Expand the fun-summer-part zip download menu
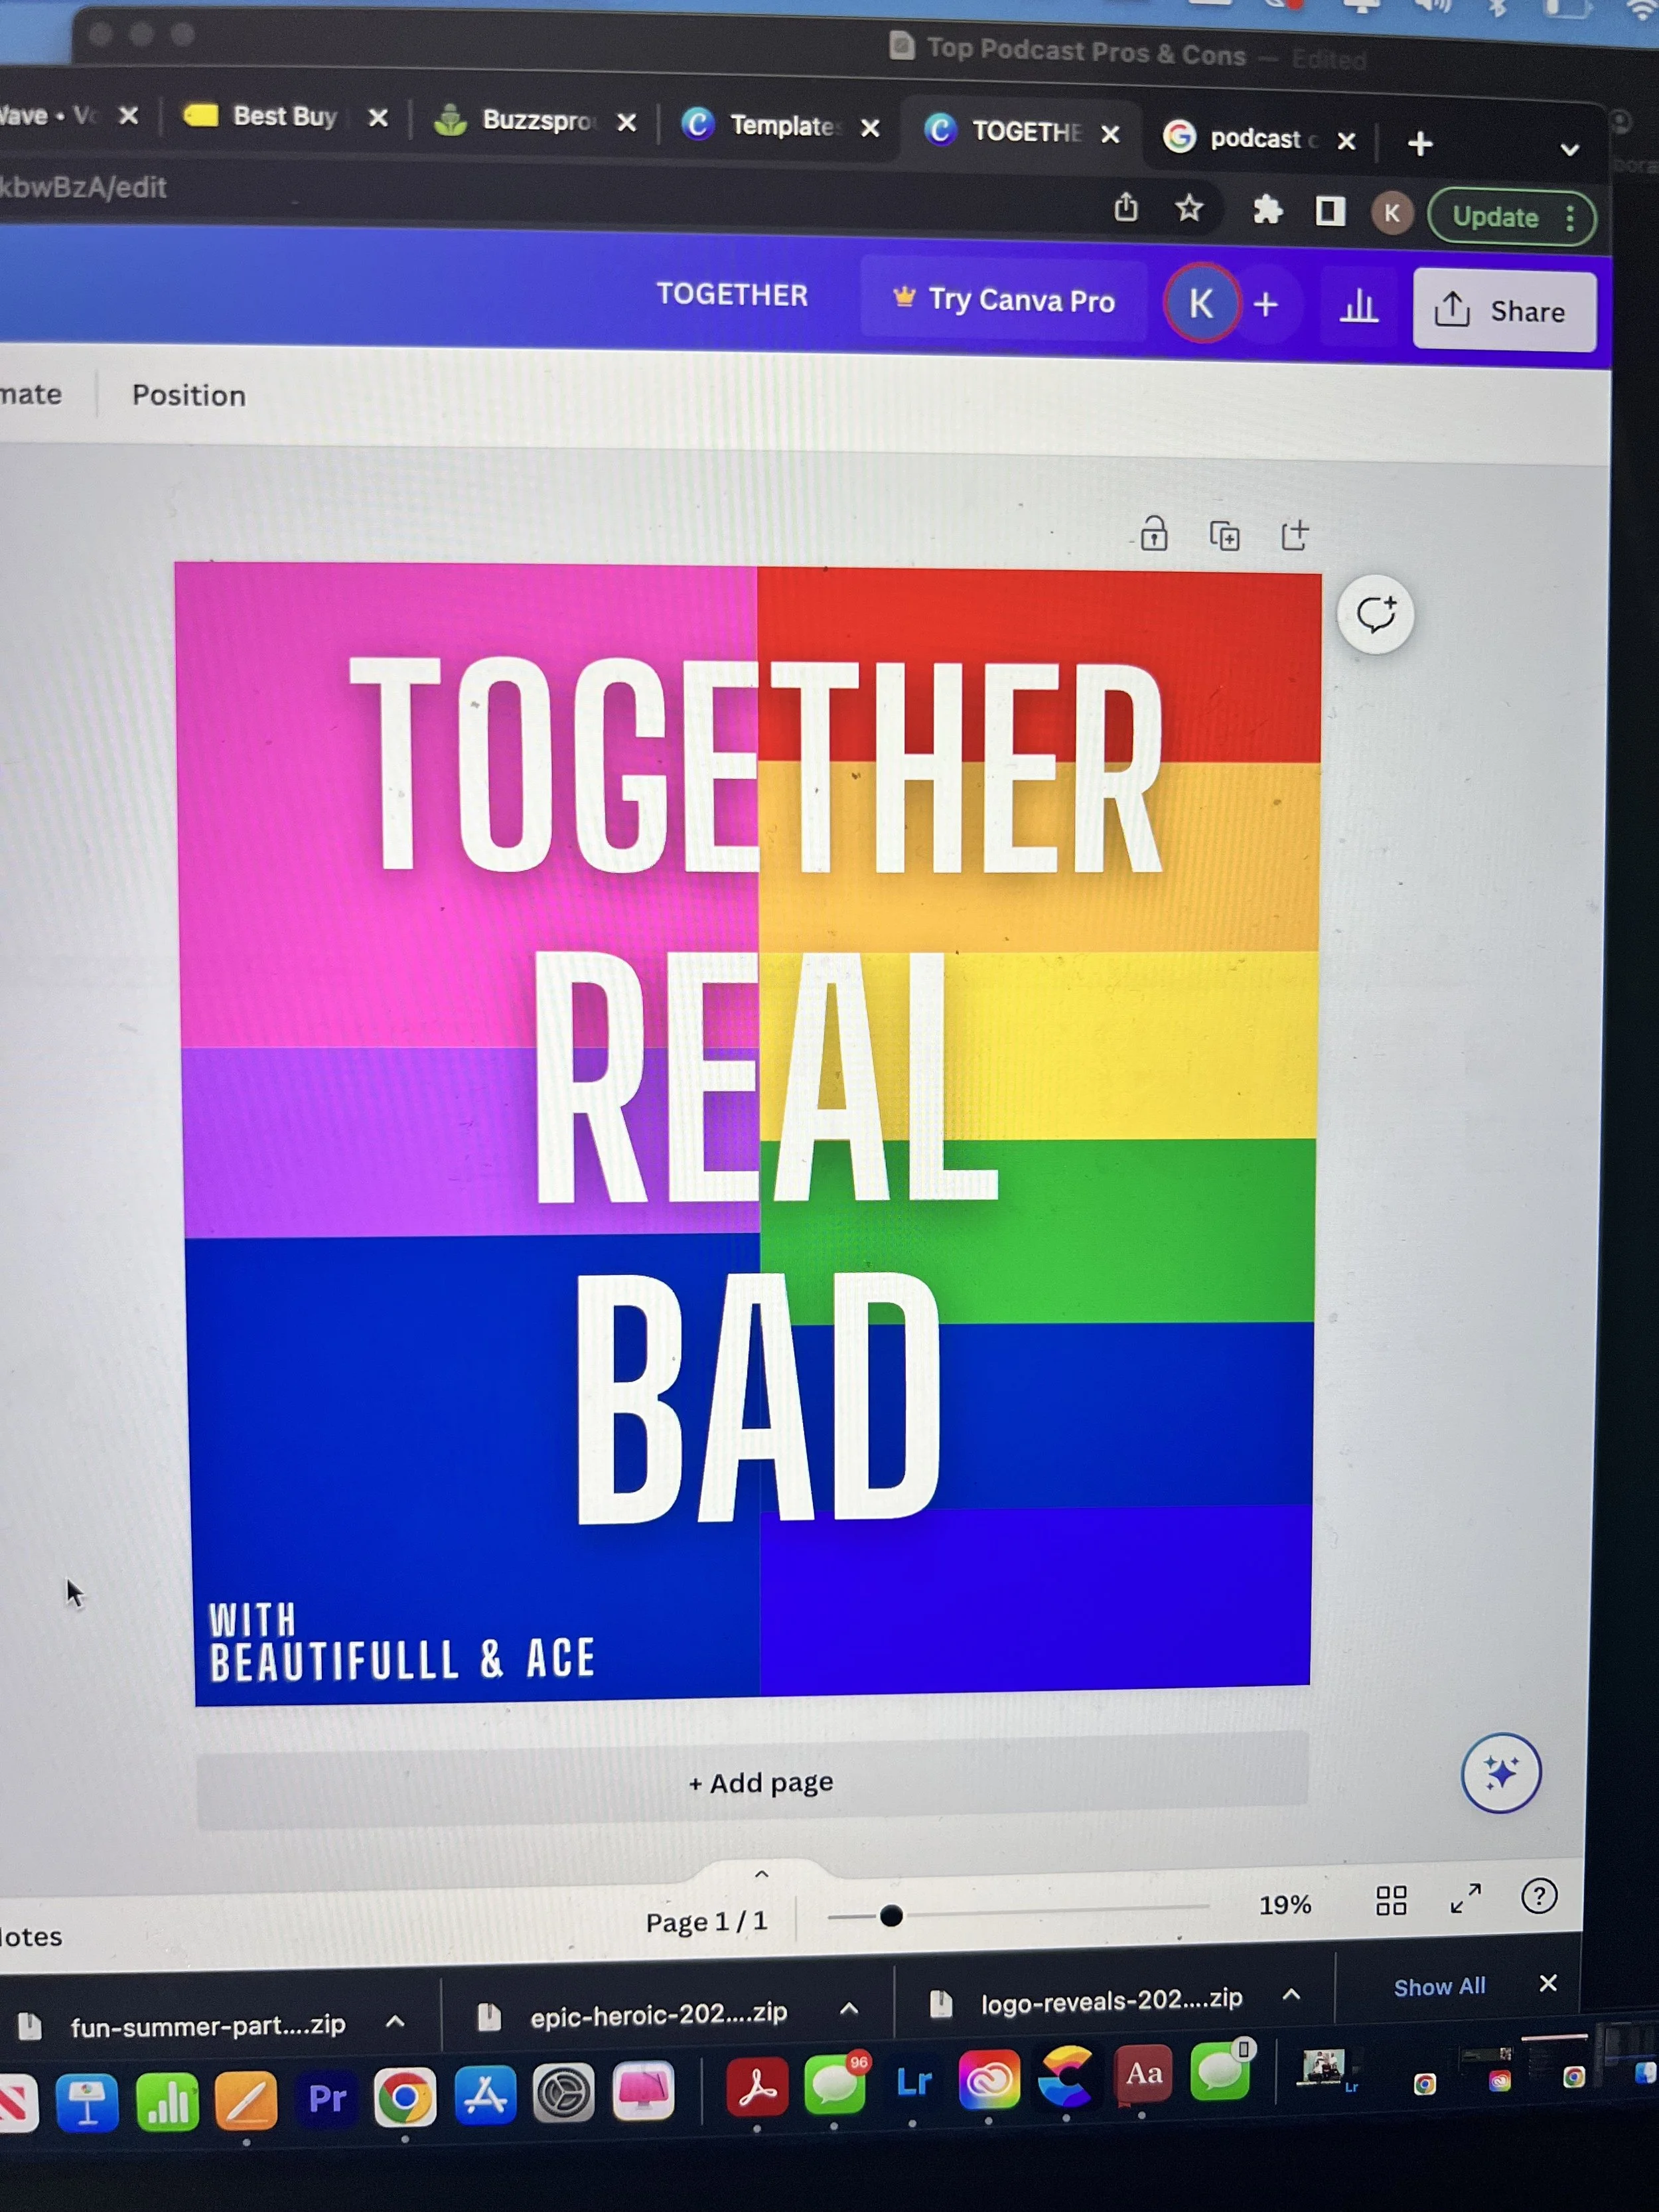The image size is (1659, 2212). tap(395, 2021)
